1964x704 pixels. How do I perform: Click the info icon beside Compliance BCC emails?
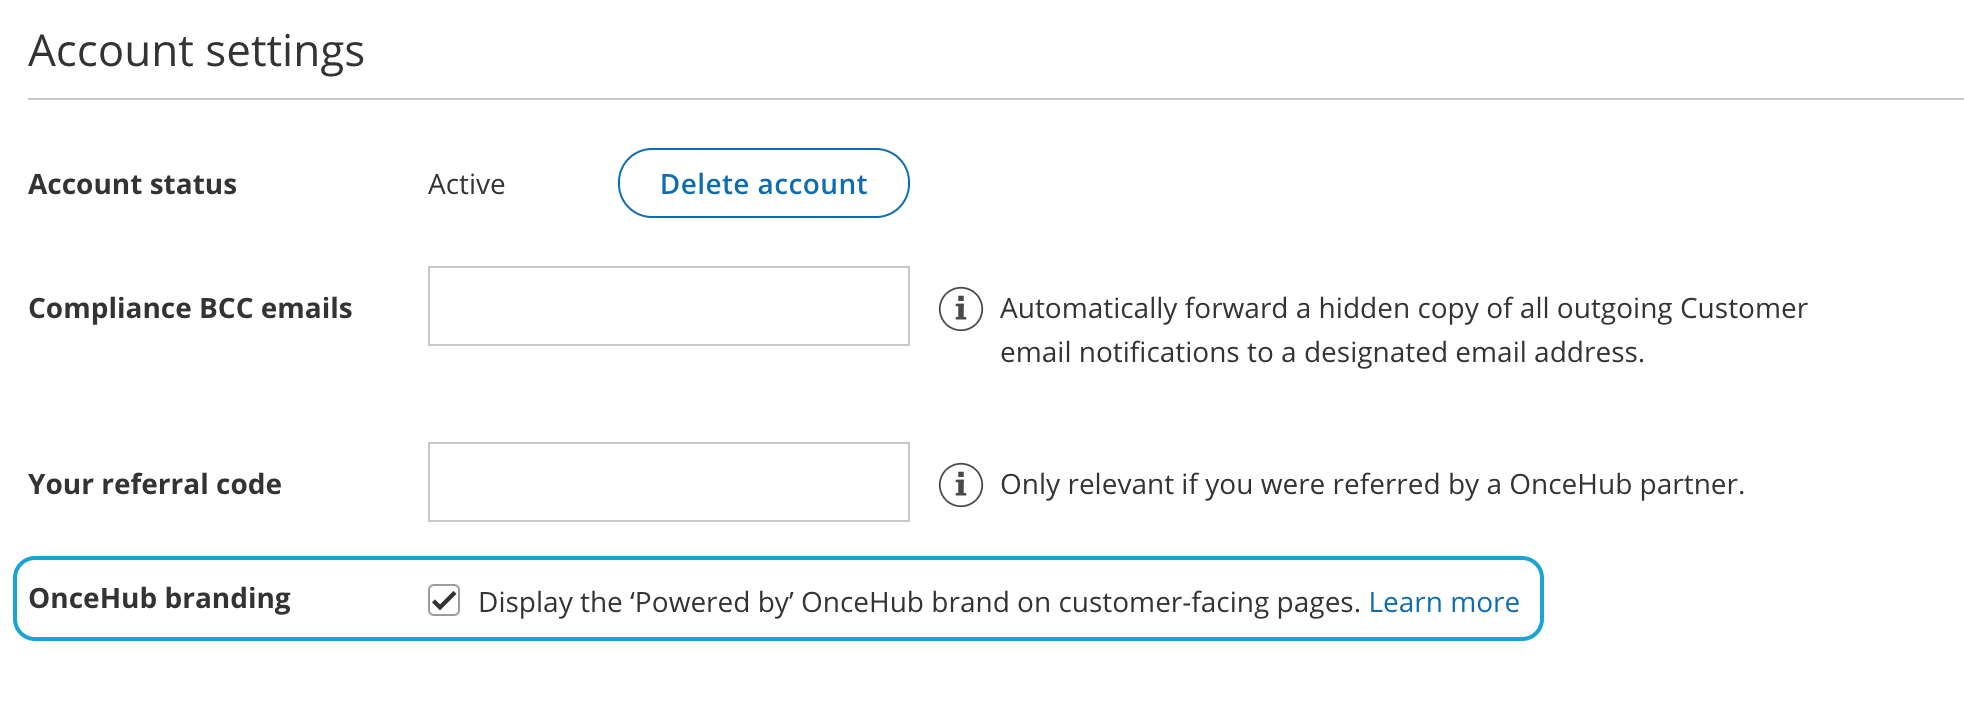click(x=960, y=309)
